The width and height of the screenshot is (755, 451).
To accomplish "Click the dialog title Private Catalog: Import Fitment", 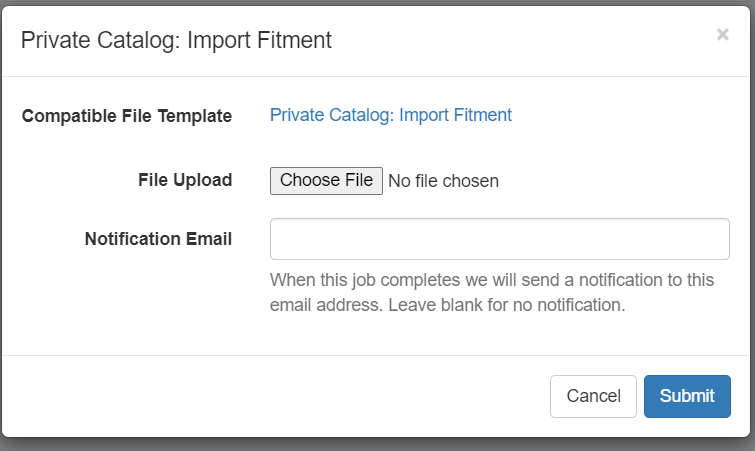I will pos(176,40).
